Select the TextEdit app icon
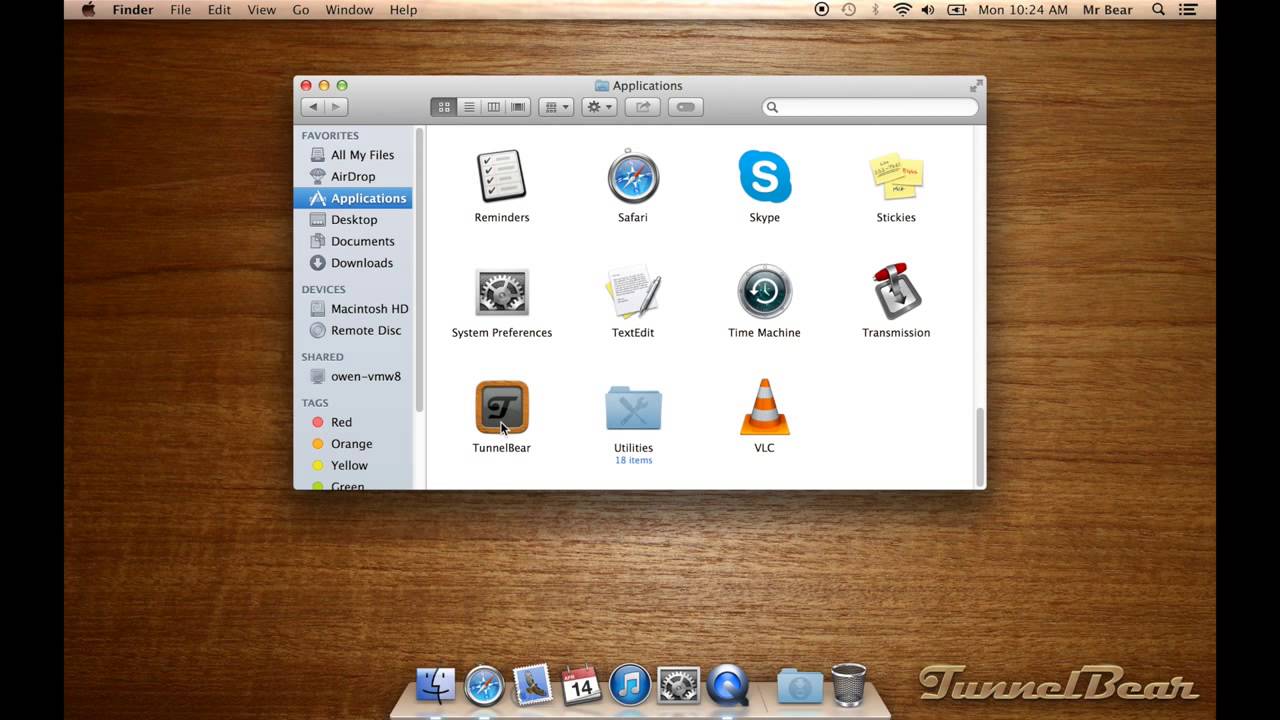Screen dimensions: 1280x720 [633, 292]
